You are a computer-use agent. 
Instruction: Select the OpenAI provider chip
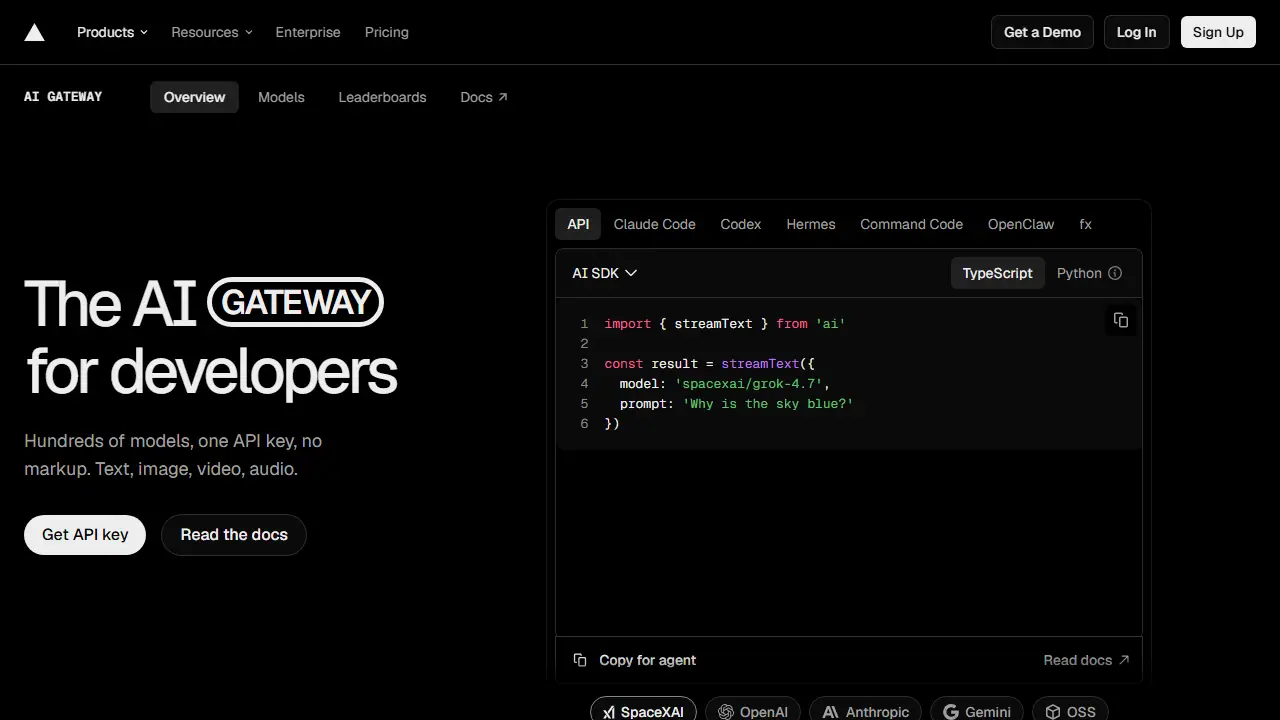[753, 711]
